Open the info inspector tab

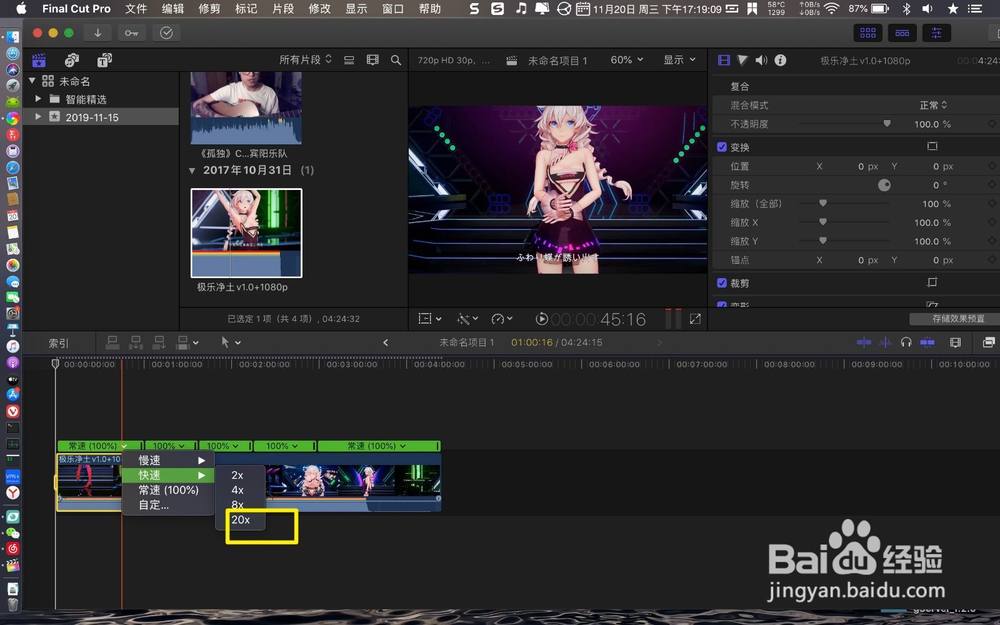click(x=780, y=60)
